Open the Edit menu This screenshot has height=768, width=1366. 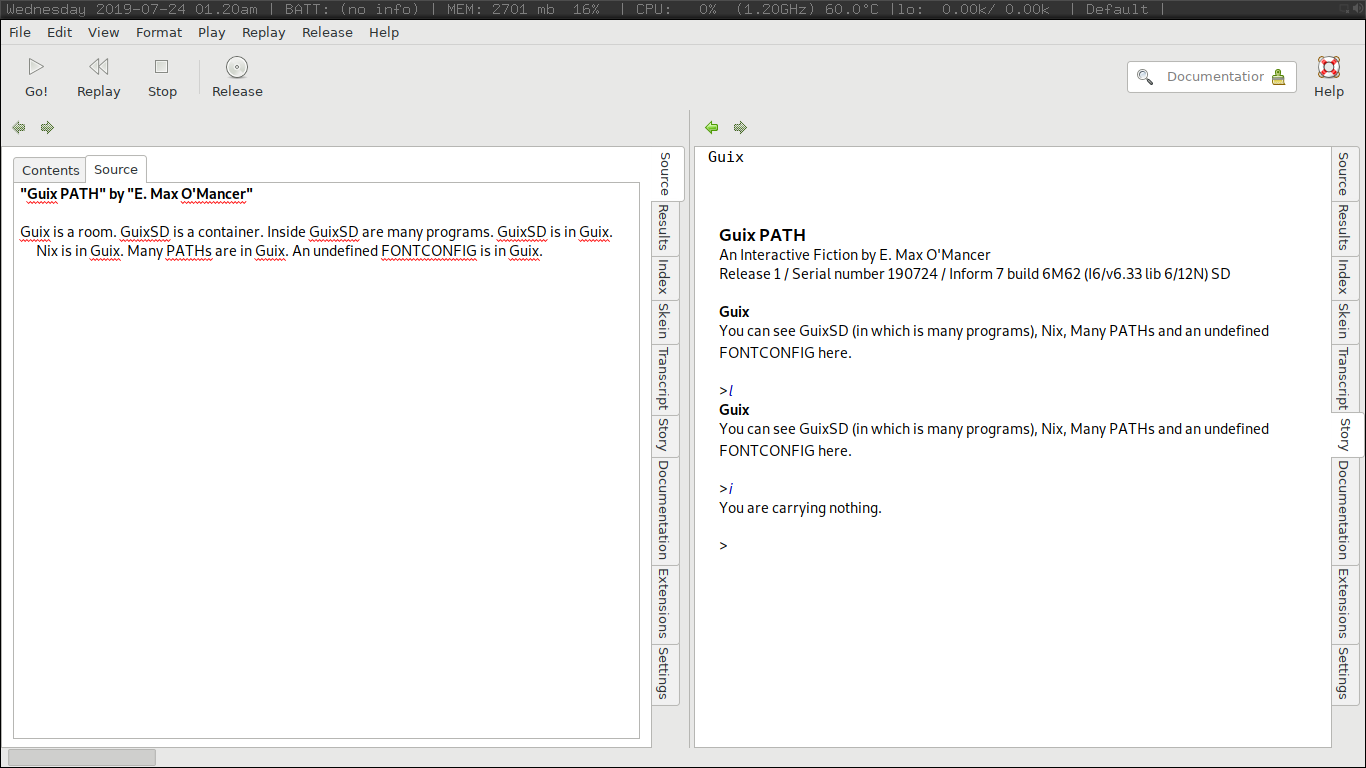[x=60, y=32]
